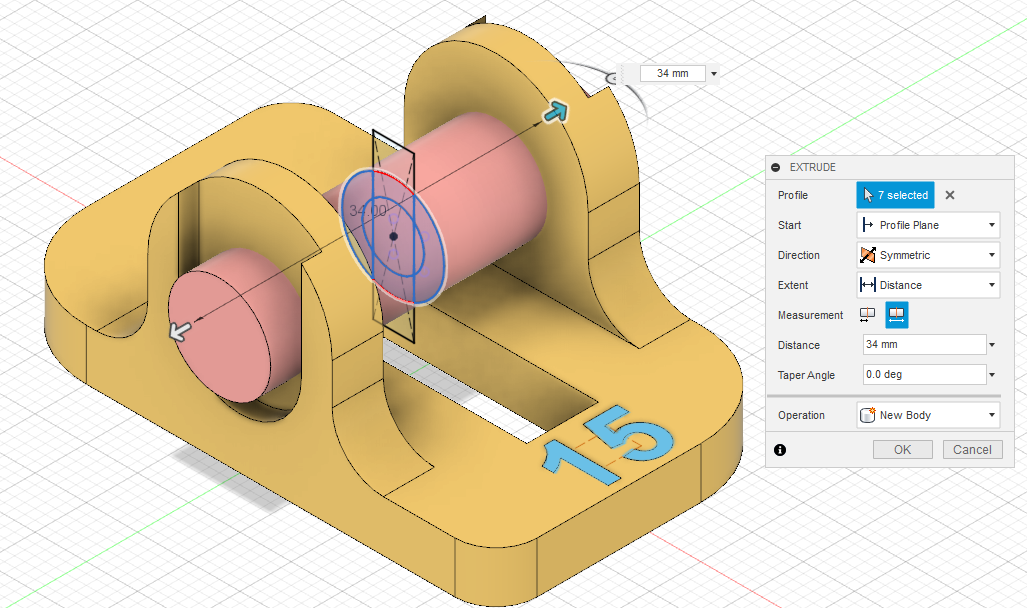Expand the Distance field dropdown arrow

pos(992,345)
